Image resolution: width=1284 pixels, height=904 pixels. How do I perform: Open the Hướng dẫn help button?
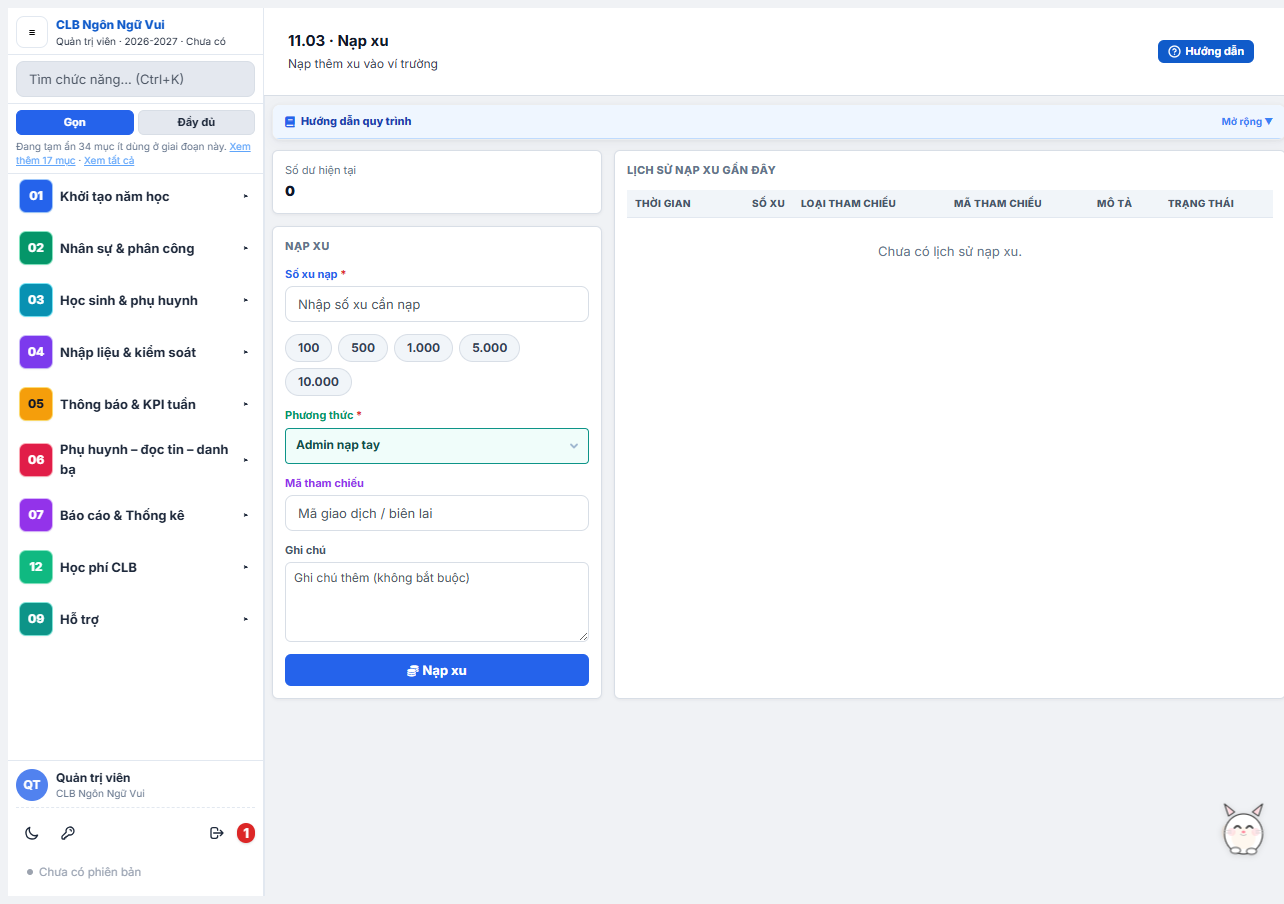[x=1206, y=51]
